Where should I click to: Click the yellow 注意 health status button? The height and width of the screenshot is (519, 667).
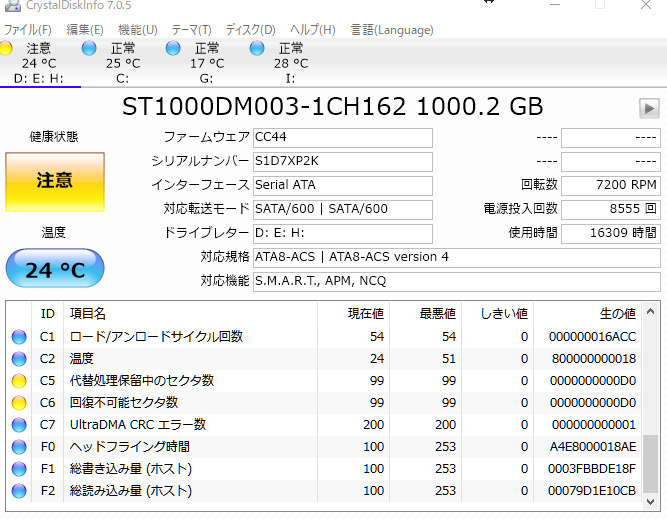(x=55, y=182)
